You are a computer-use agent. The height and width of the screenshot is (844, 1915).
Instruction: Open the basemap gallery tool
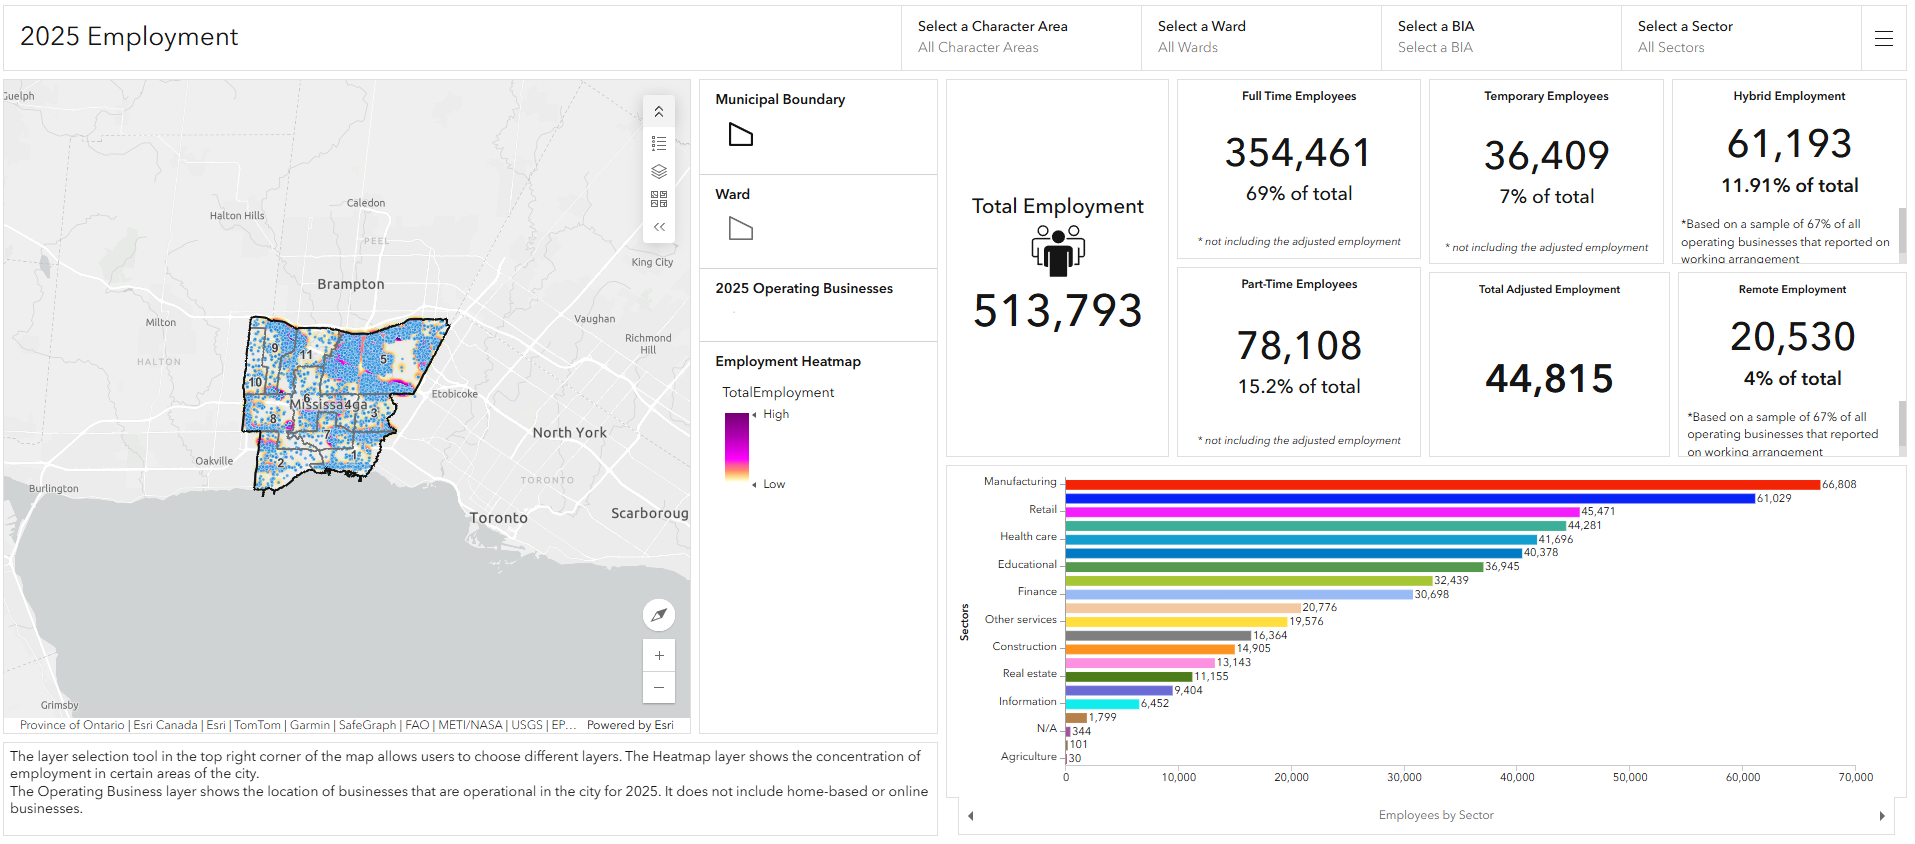tap(659, 199)
